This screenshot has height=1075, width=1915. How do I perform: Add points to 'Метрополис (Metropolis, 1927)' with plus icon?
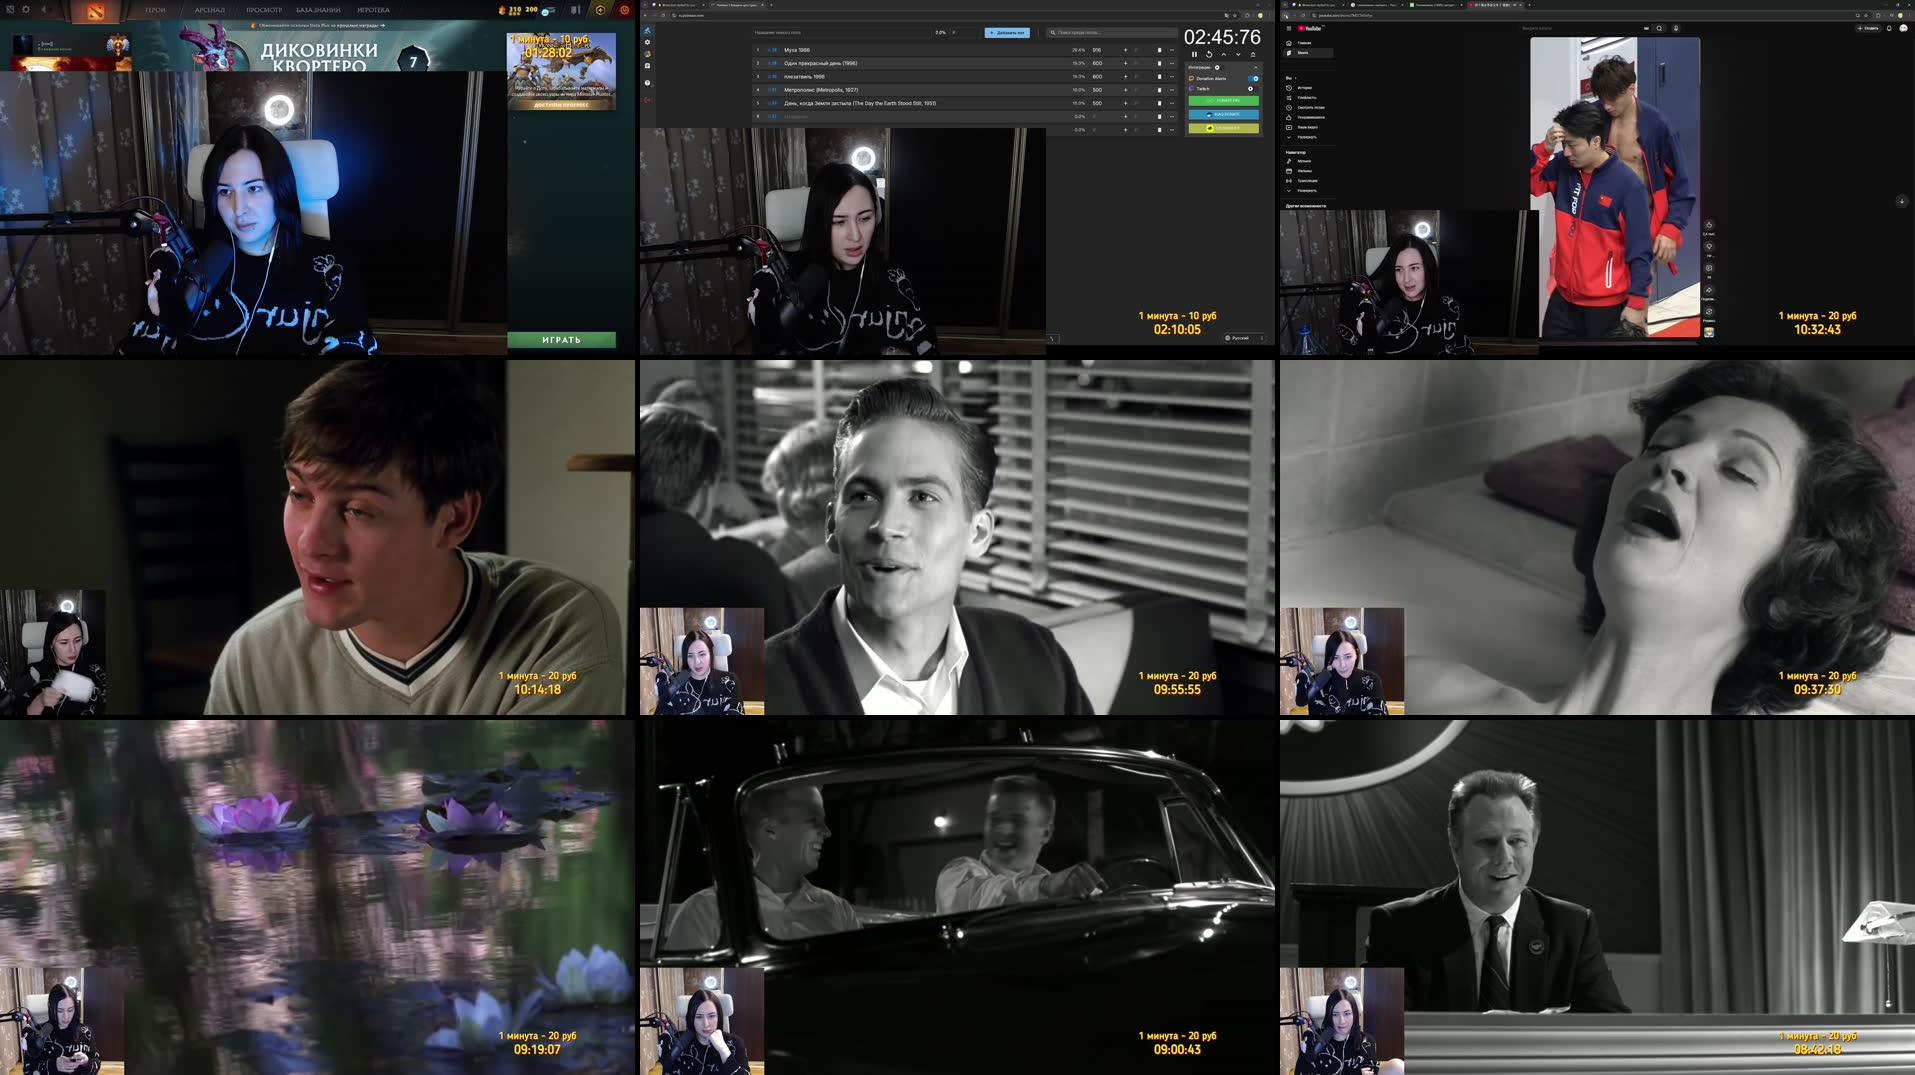1126,90
